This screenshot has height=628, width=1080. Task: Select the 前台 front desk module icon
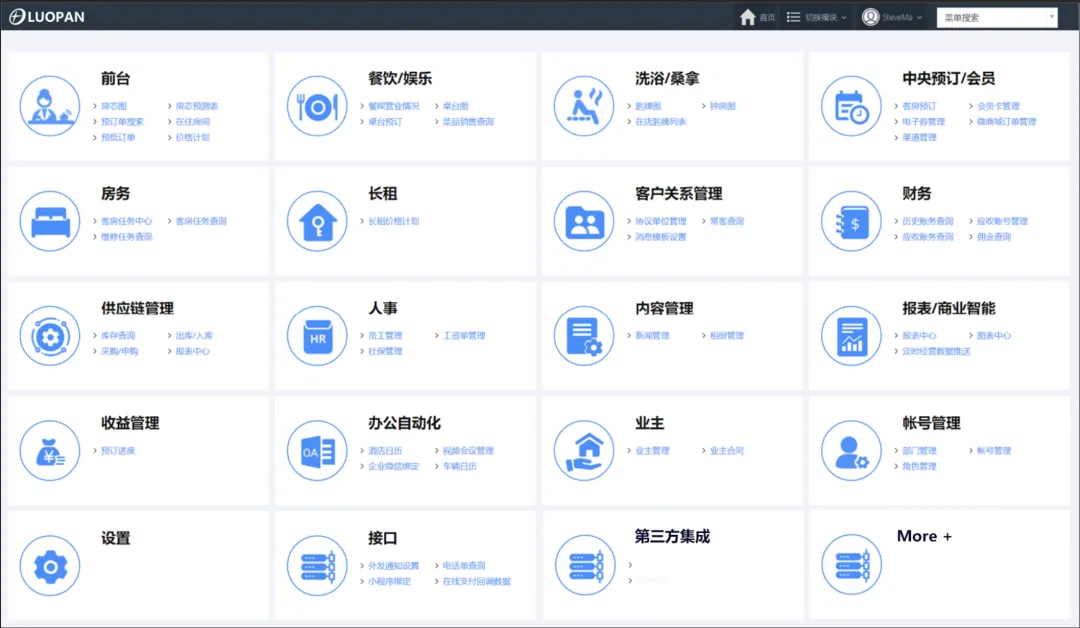(50, 105)
